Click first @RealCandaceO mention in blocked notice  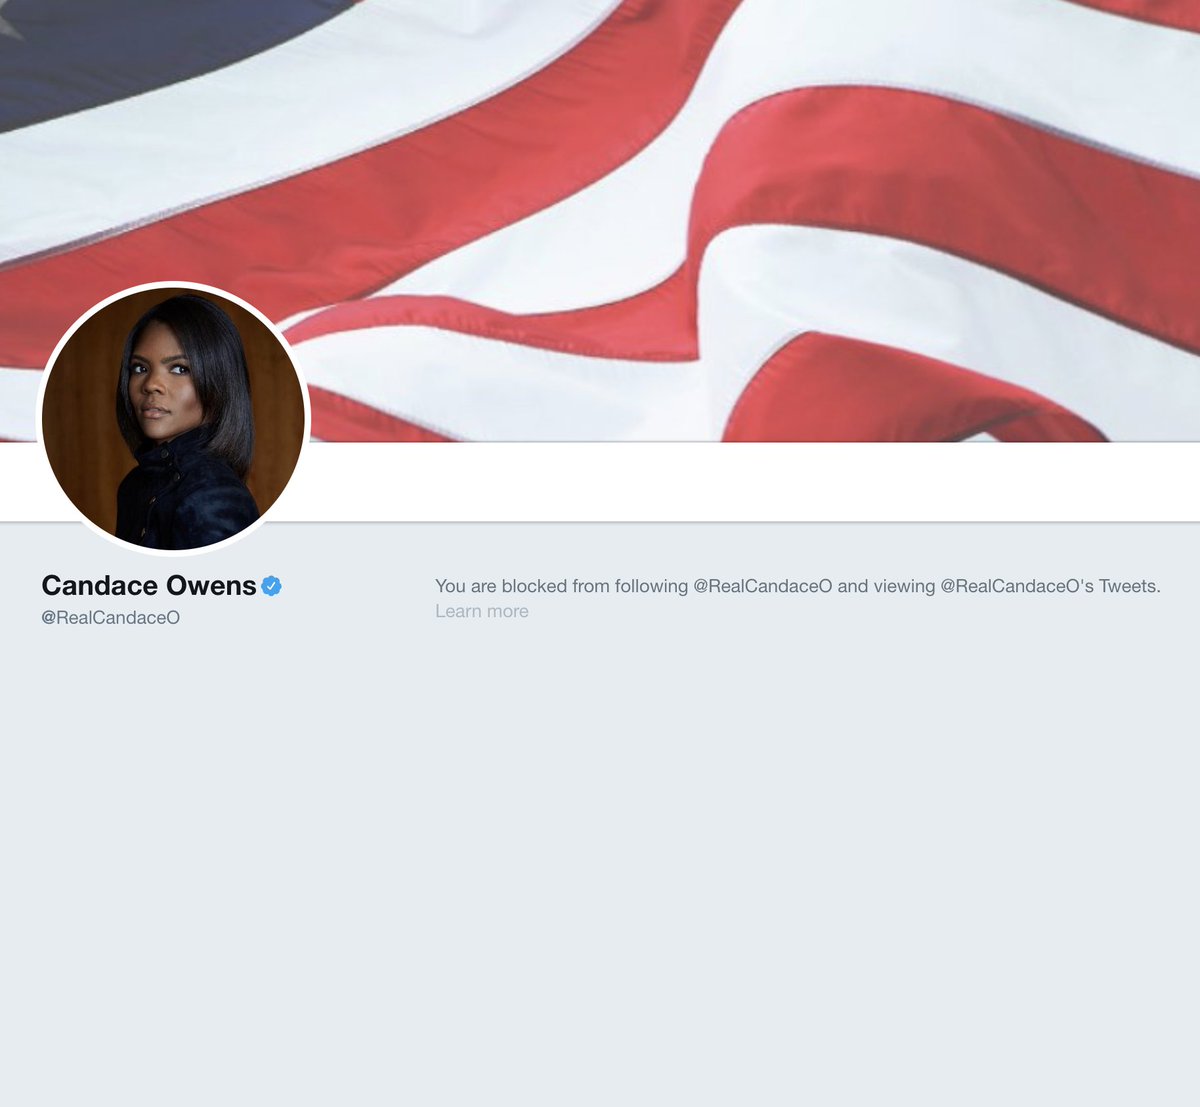coord(763,586)
